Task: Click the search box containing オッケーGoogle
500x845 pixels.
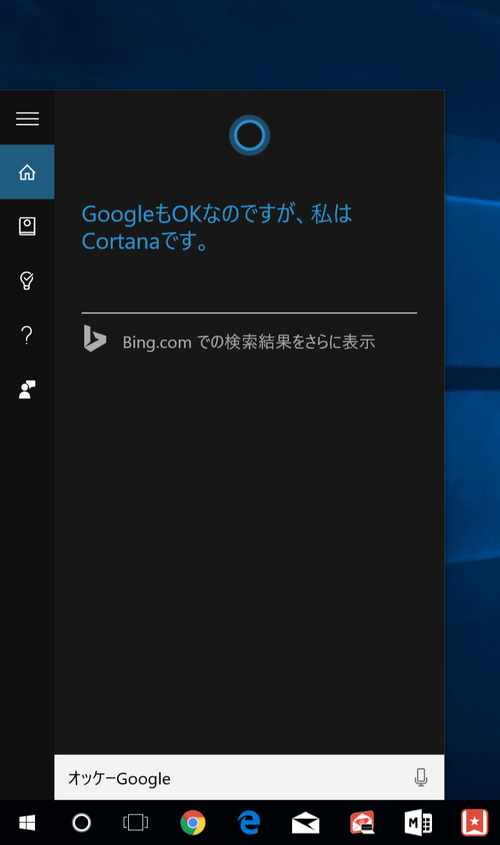Action: coord(249,777)
